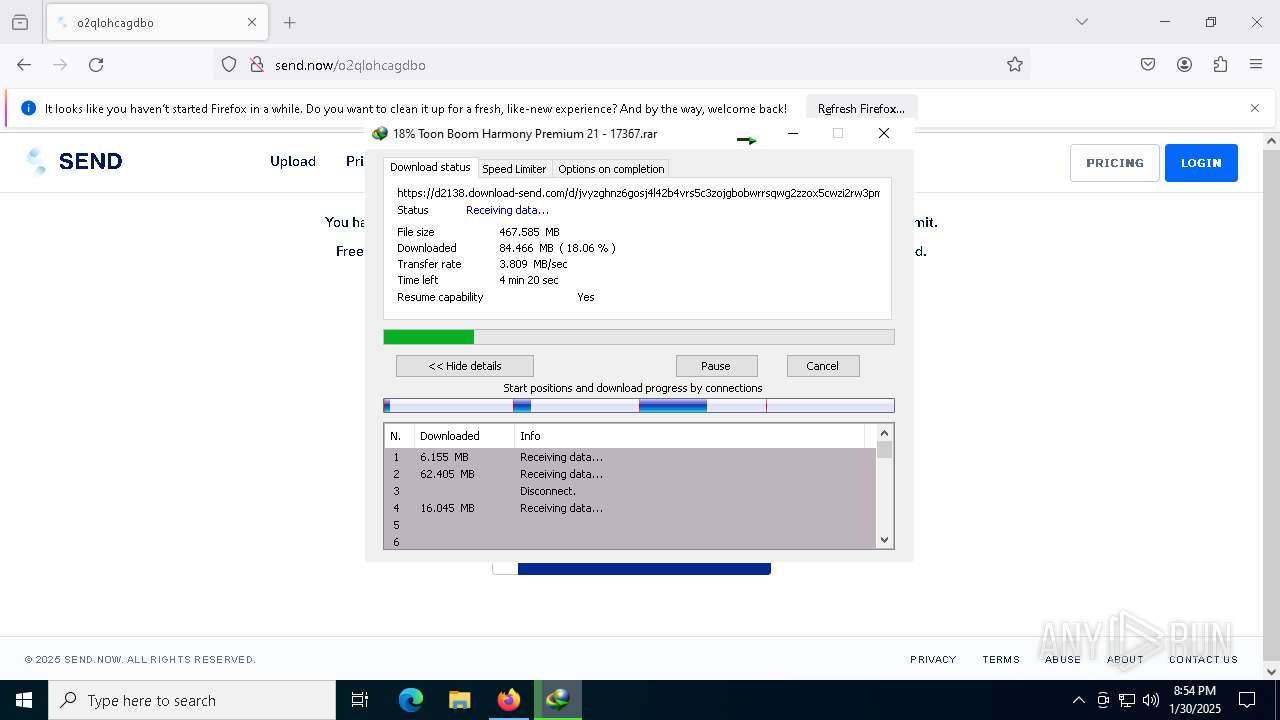The image size is (1280, 720).
Task: Close the o2qlohcagdbo tab
Action: [252, 22]
